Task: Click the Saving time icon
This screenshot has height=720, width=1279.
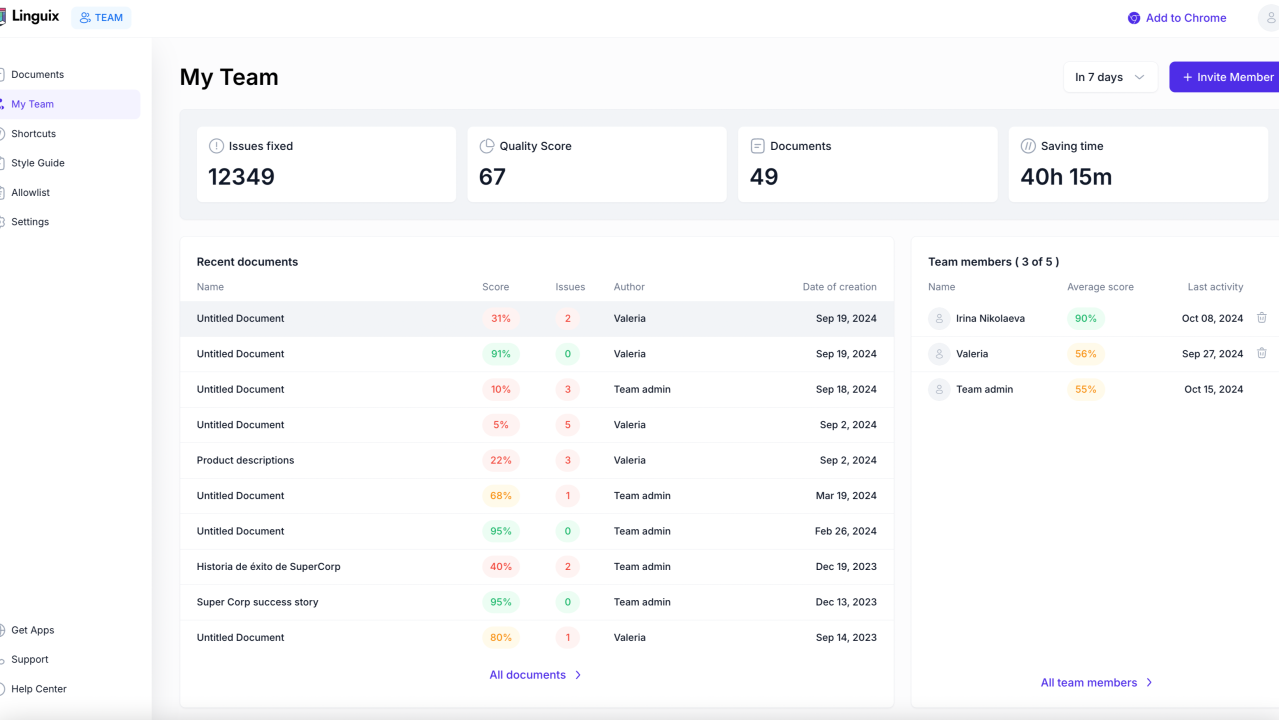Action: tap(1028, 146)
